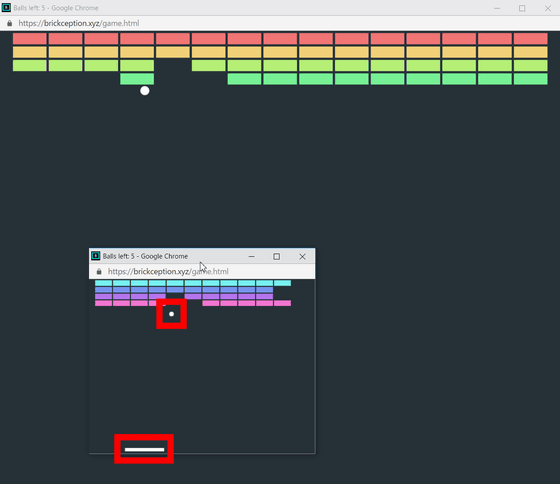
Task: Maximize the inner Chrome window
Action: pos(276,256)
